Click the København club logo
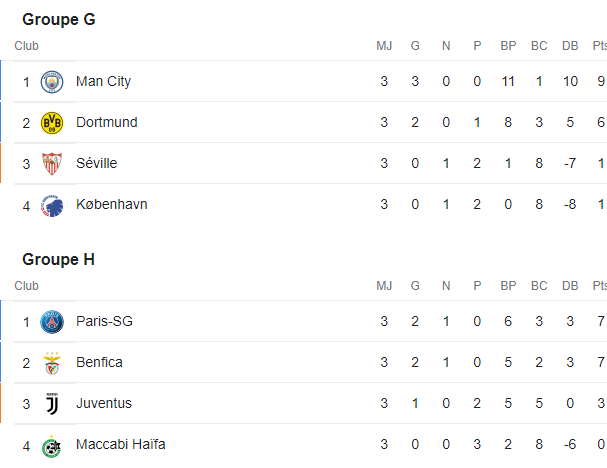This screenshot has height=468, width=607. pyautogui.click(x=51, y=205)
